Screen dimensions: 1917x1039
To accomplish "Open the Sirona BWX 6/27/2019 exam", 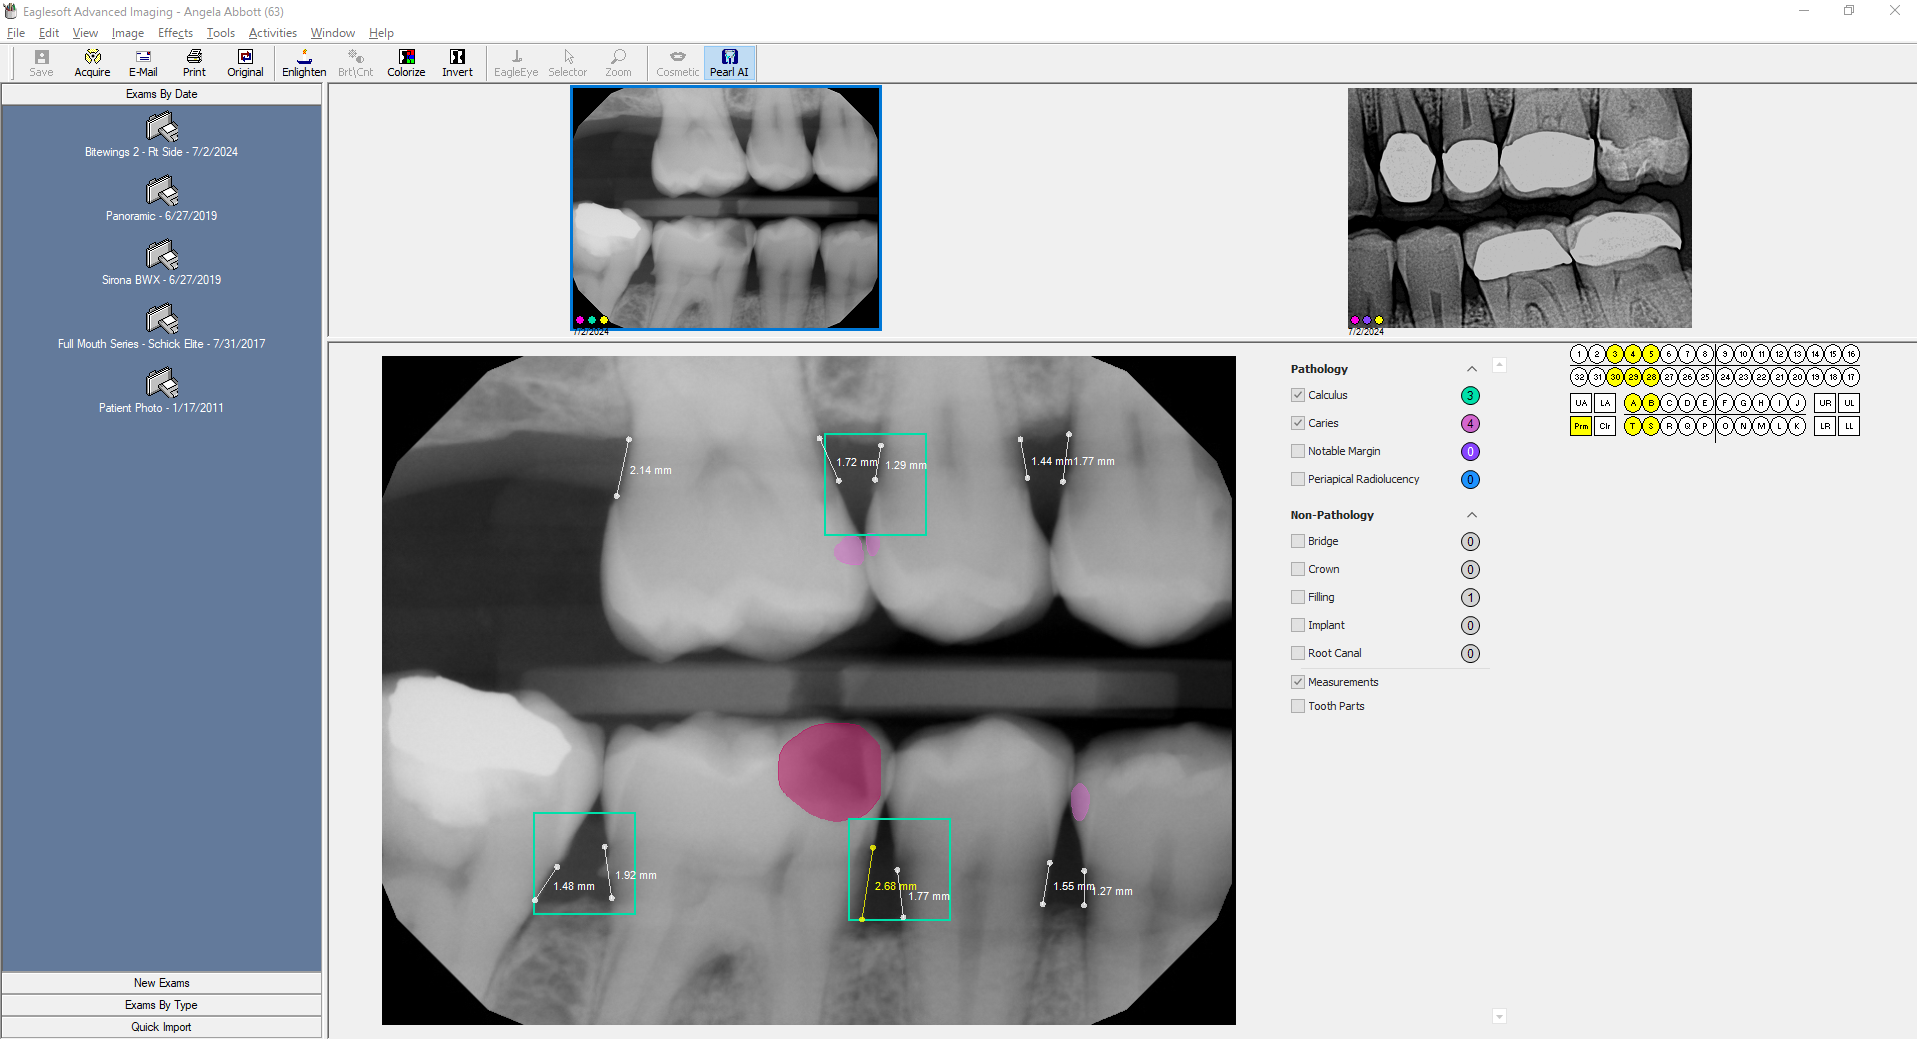I will tap(161, 263).
